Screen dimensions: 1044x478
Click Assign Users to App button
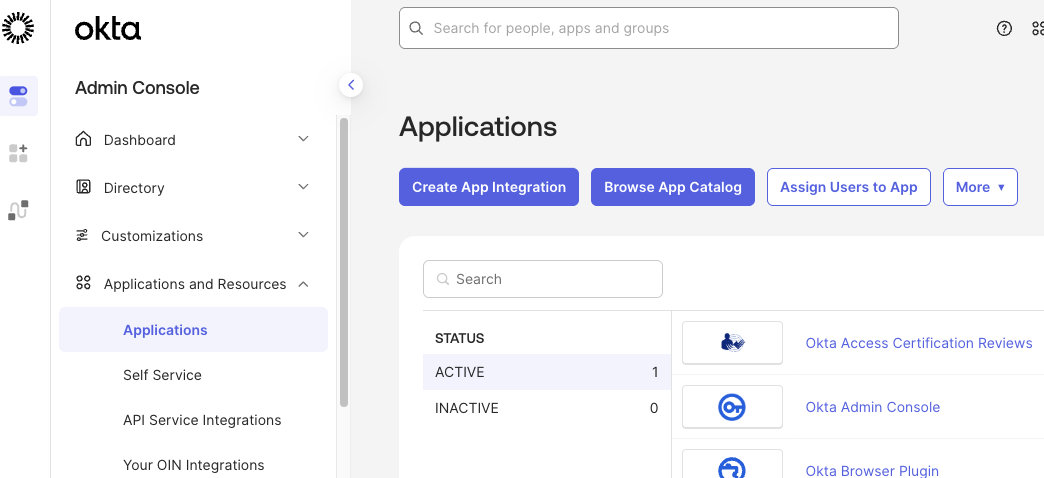[849, 187]
